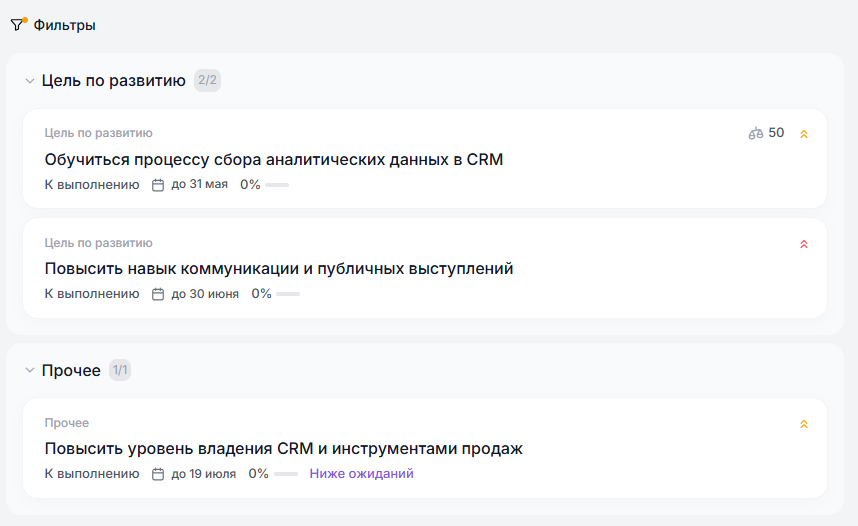858x526 pixels.
Task: Click progress bar of the communication goal
Action: point(288,294)
